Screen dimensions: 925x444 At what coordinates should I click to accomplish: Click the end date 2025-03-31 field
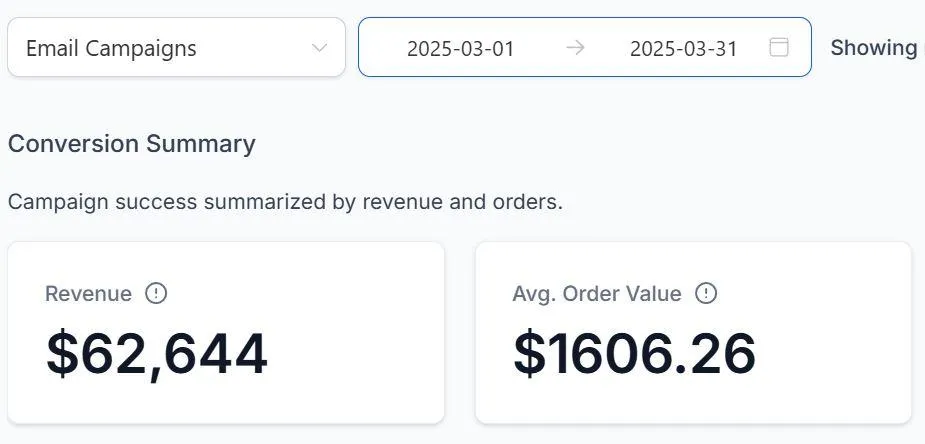[x=684, y=48]
